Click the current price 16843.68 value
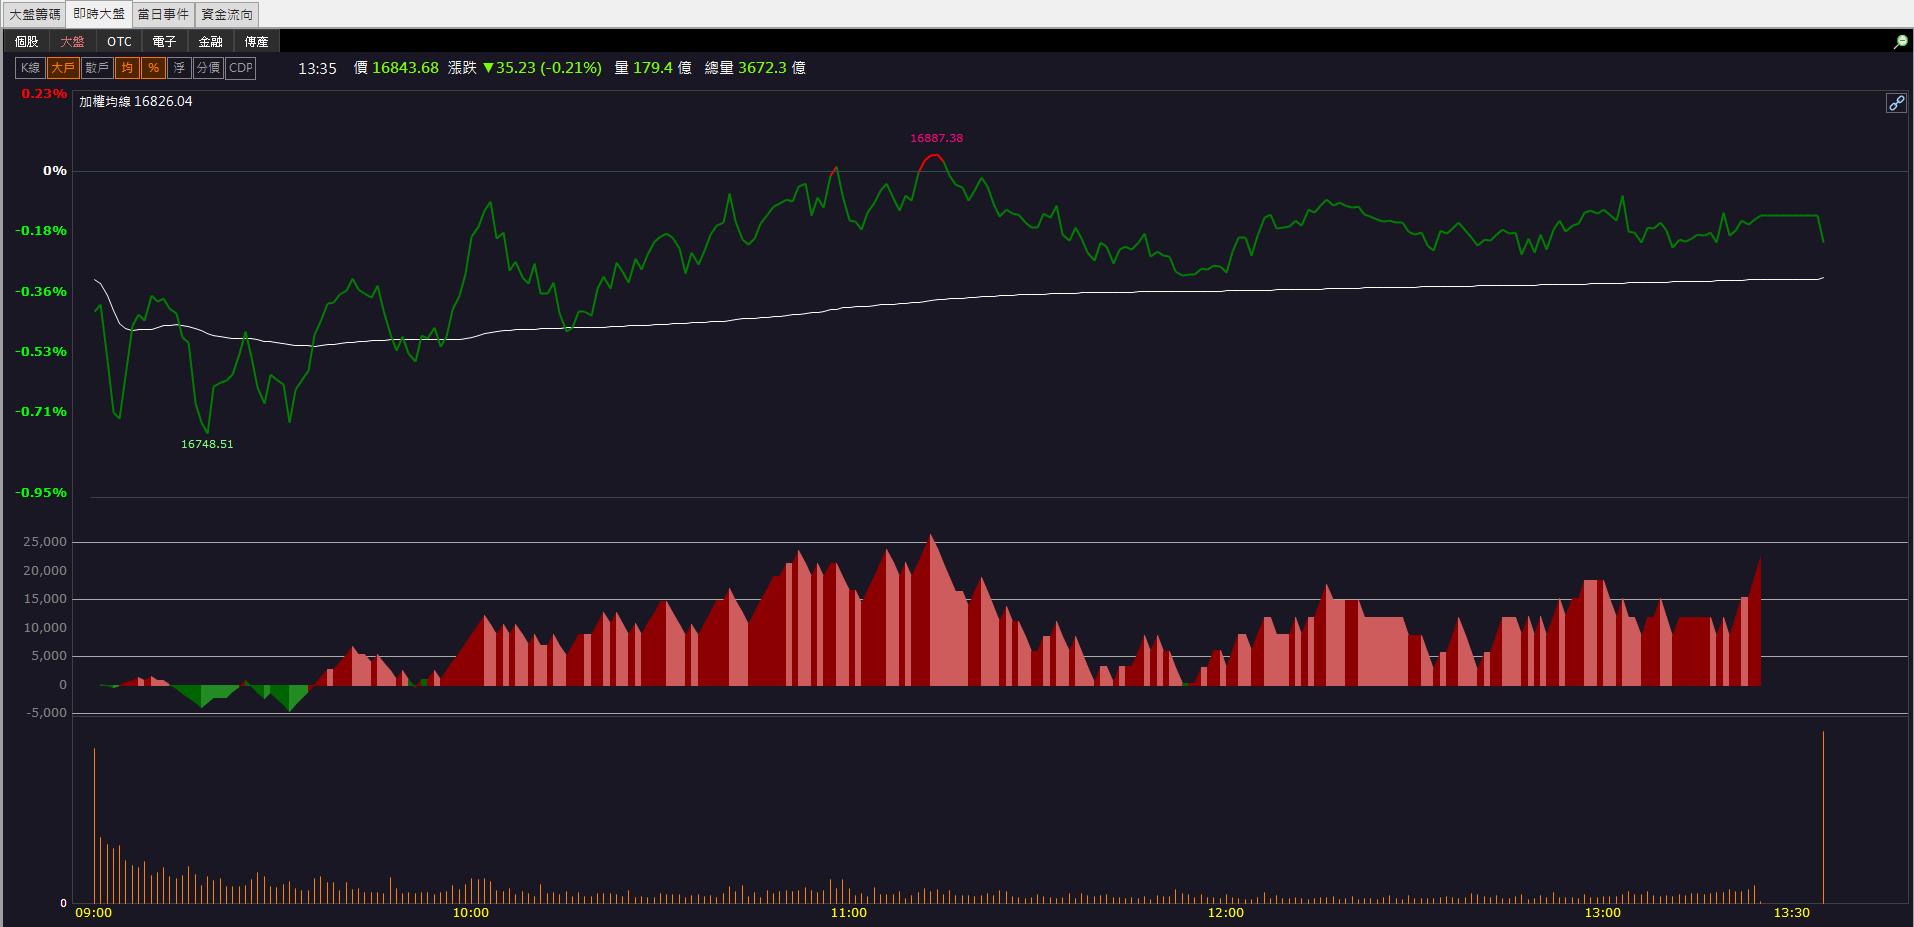This screenshot has height=927, width=1914. (x=405, y=68)
